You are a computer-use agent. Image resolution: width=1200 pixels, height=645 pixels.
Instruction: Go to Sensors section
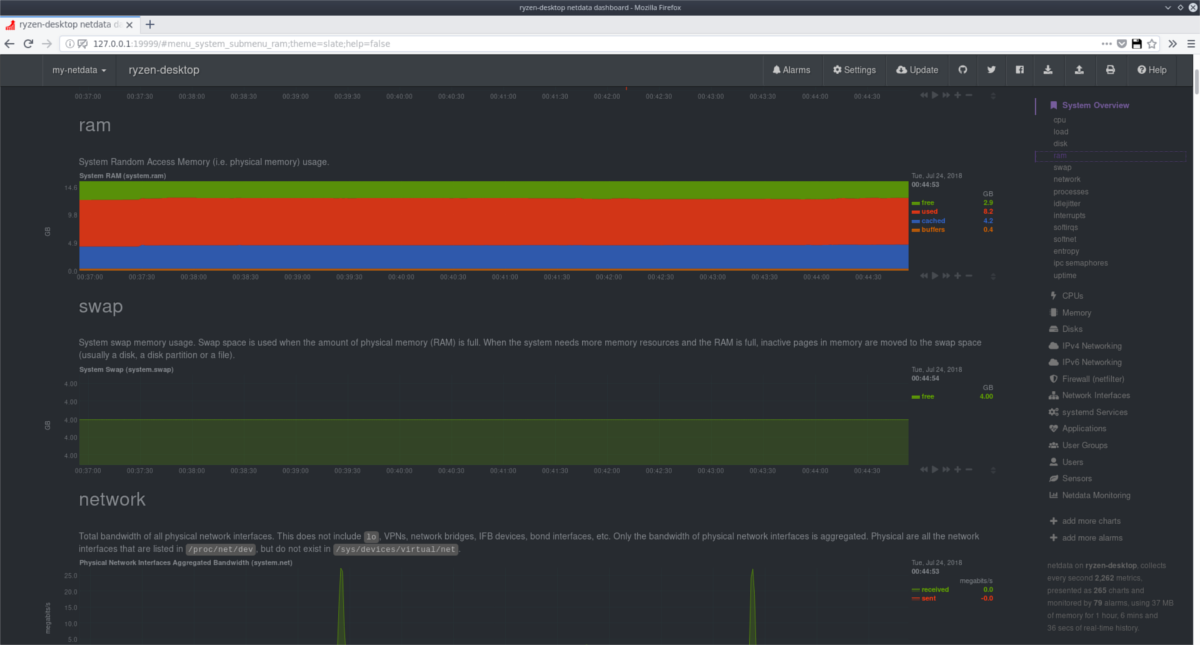[1069, 479]
